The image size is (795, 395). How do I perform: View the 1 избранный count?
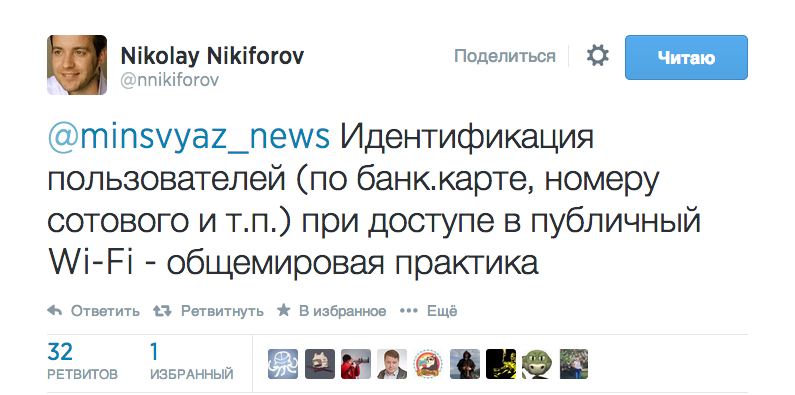[x=191, y=362]
